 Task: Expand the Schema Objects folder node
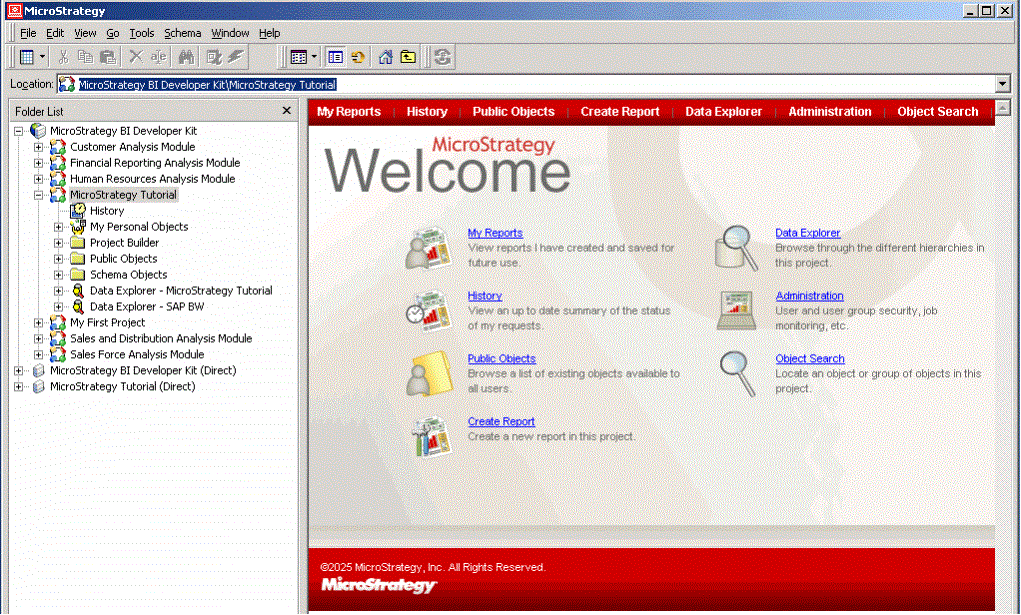click(59, 275)
